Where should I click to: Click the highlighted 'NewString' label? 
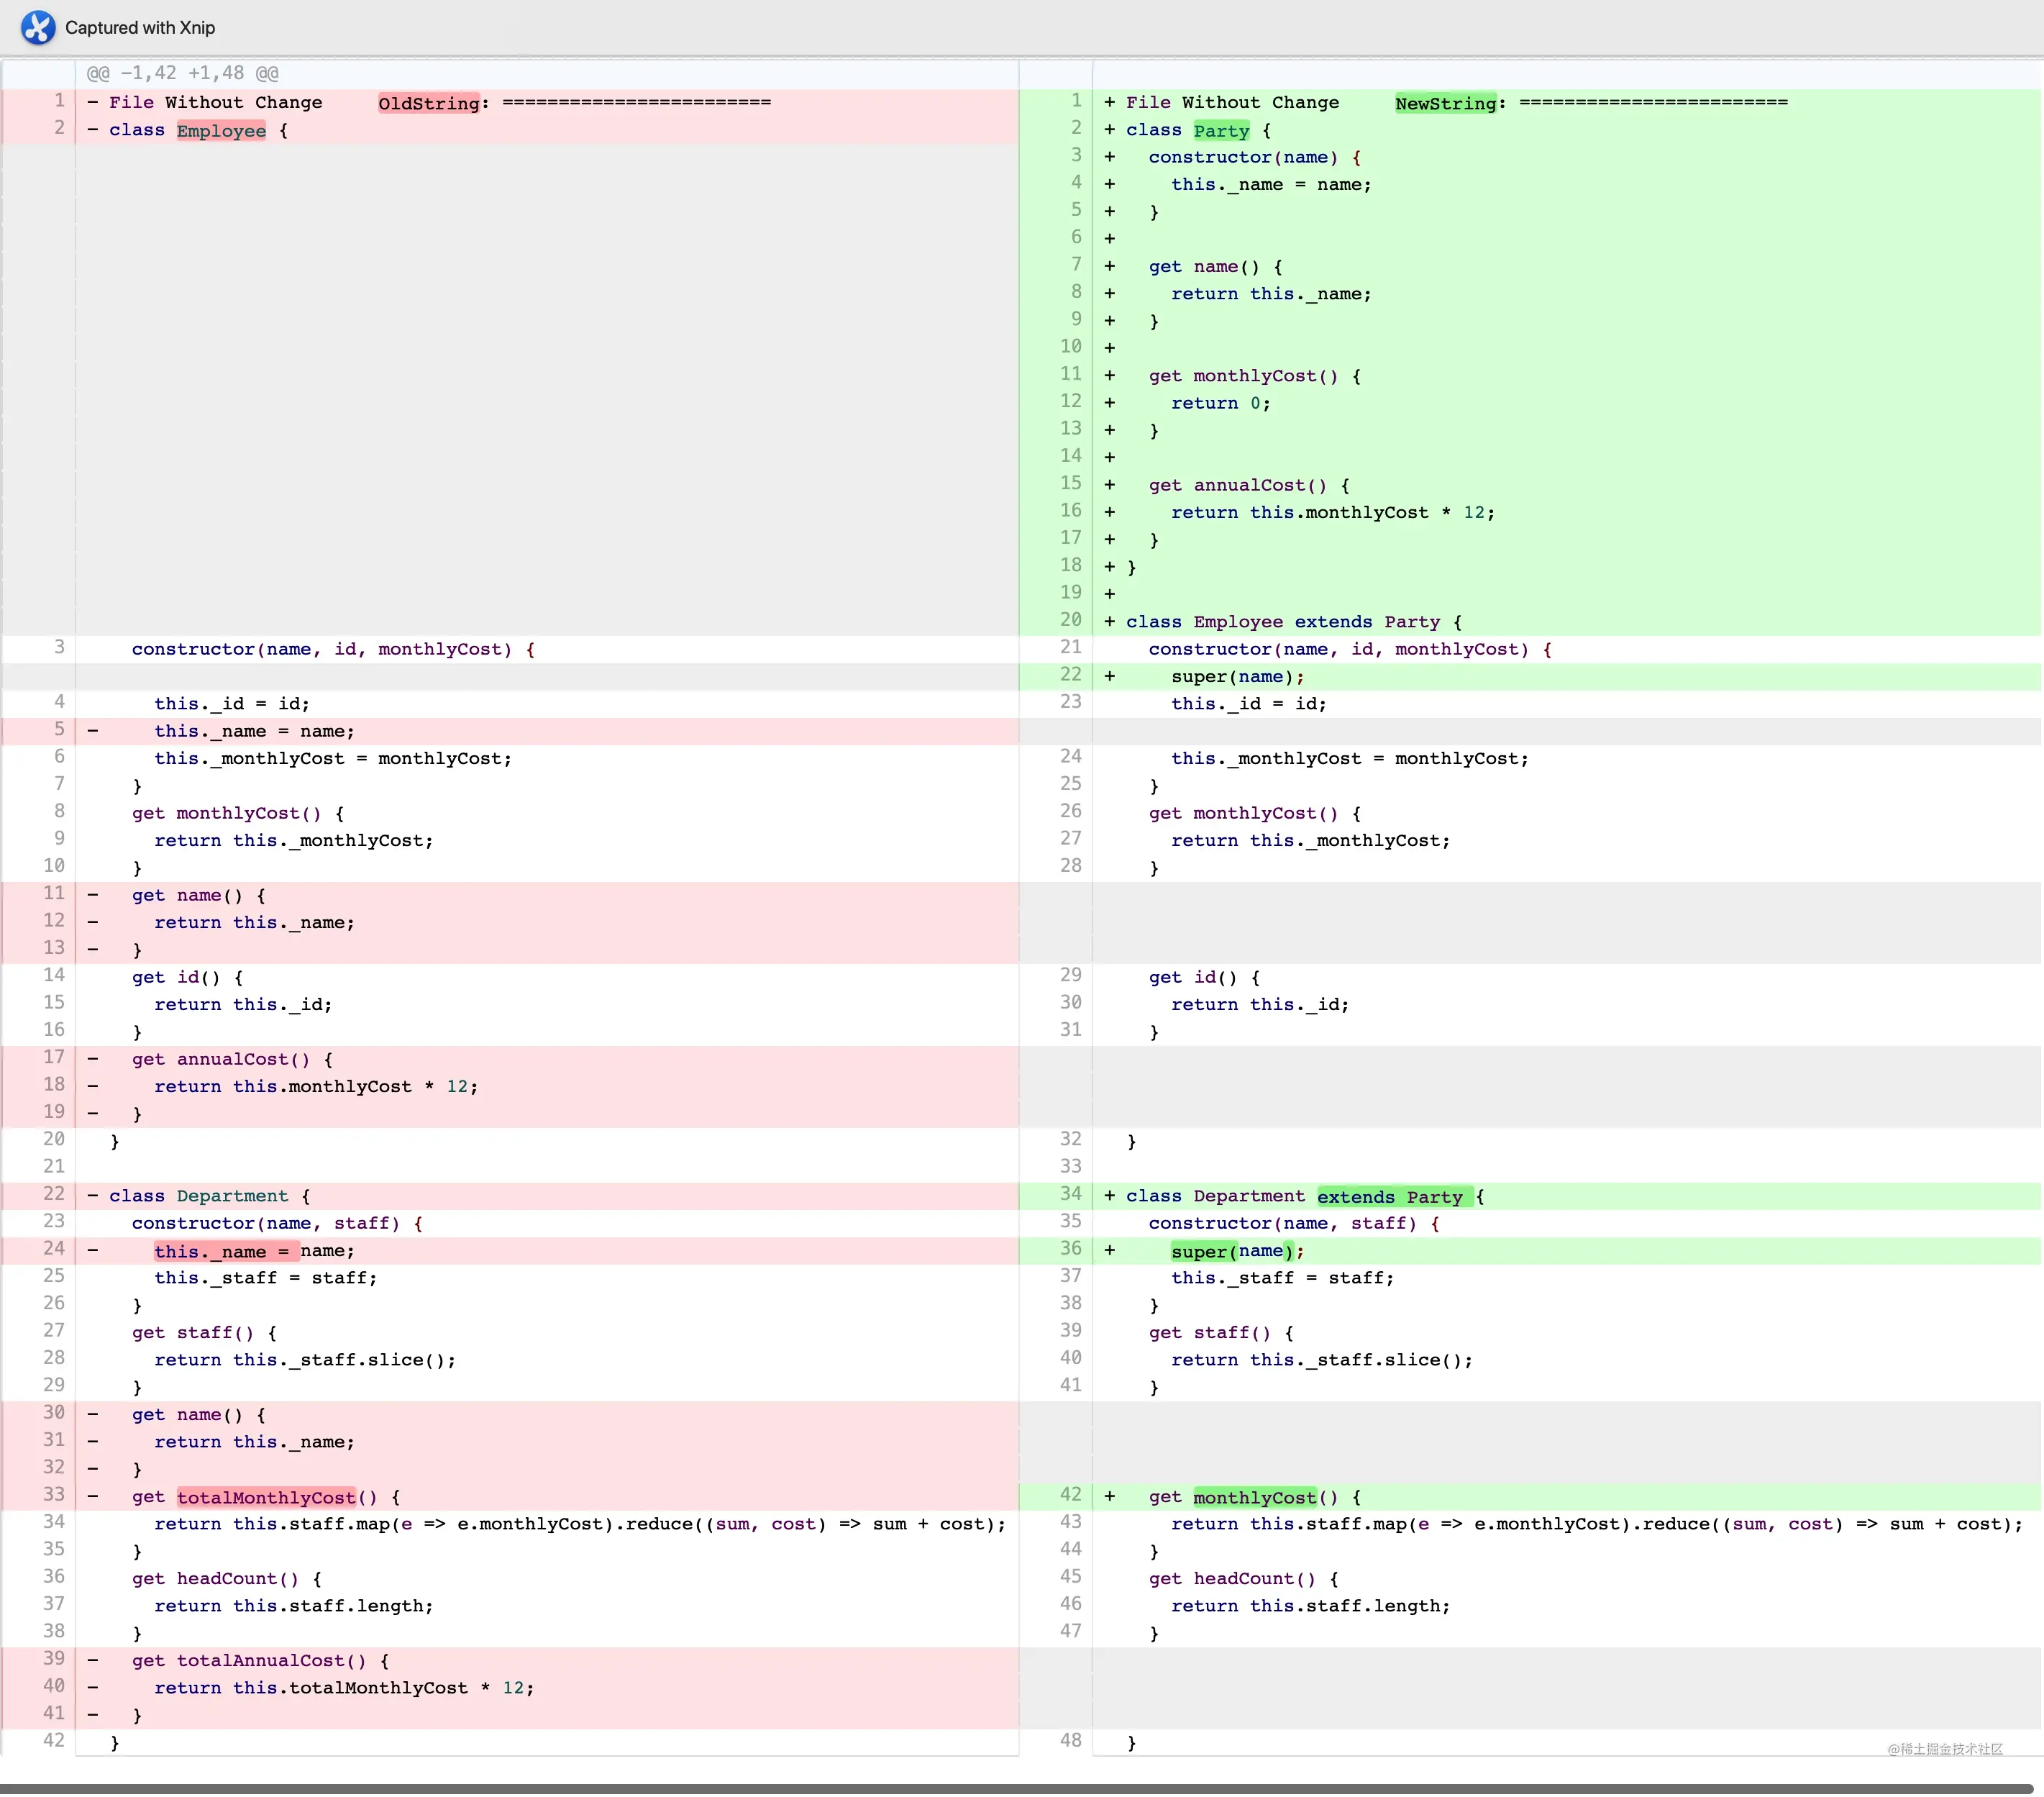[1446, 103]
